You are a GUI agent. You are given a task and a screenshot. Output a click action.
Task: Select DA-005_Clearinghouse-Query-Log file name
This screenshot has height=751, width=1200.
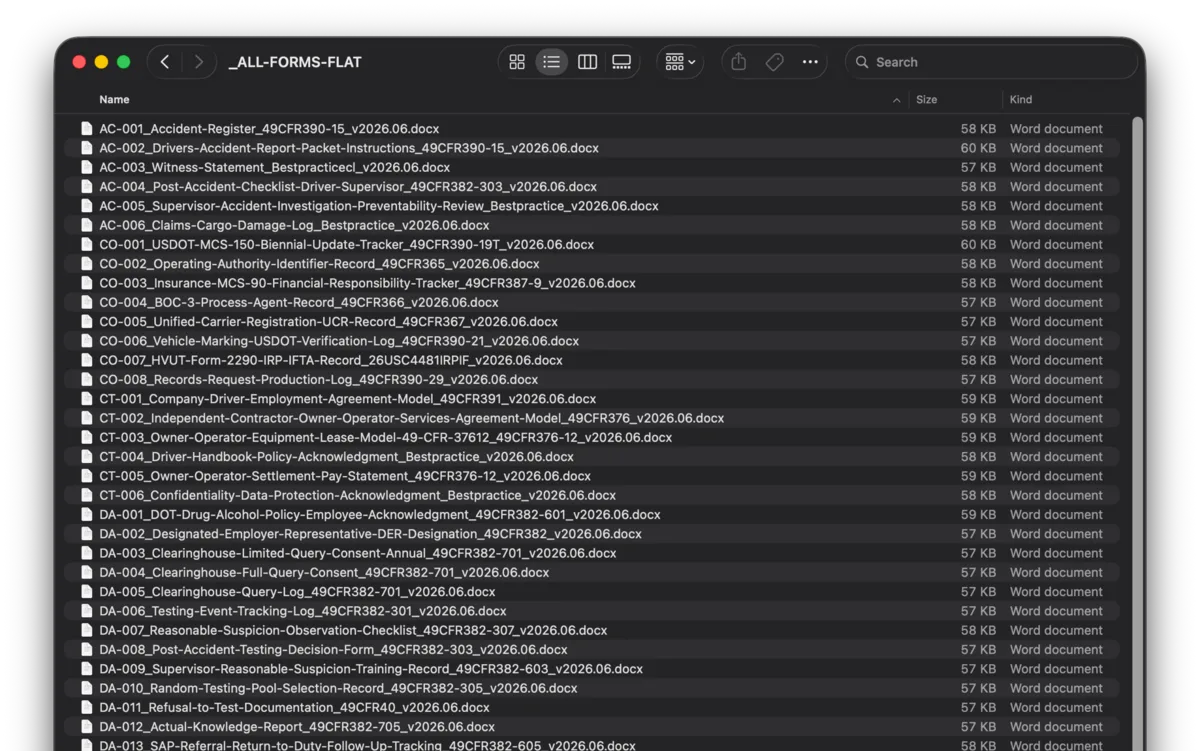tap(297, 592)
